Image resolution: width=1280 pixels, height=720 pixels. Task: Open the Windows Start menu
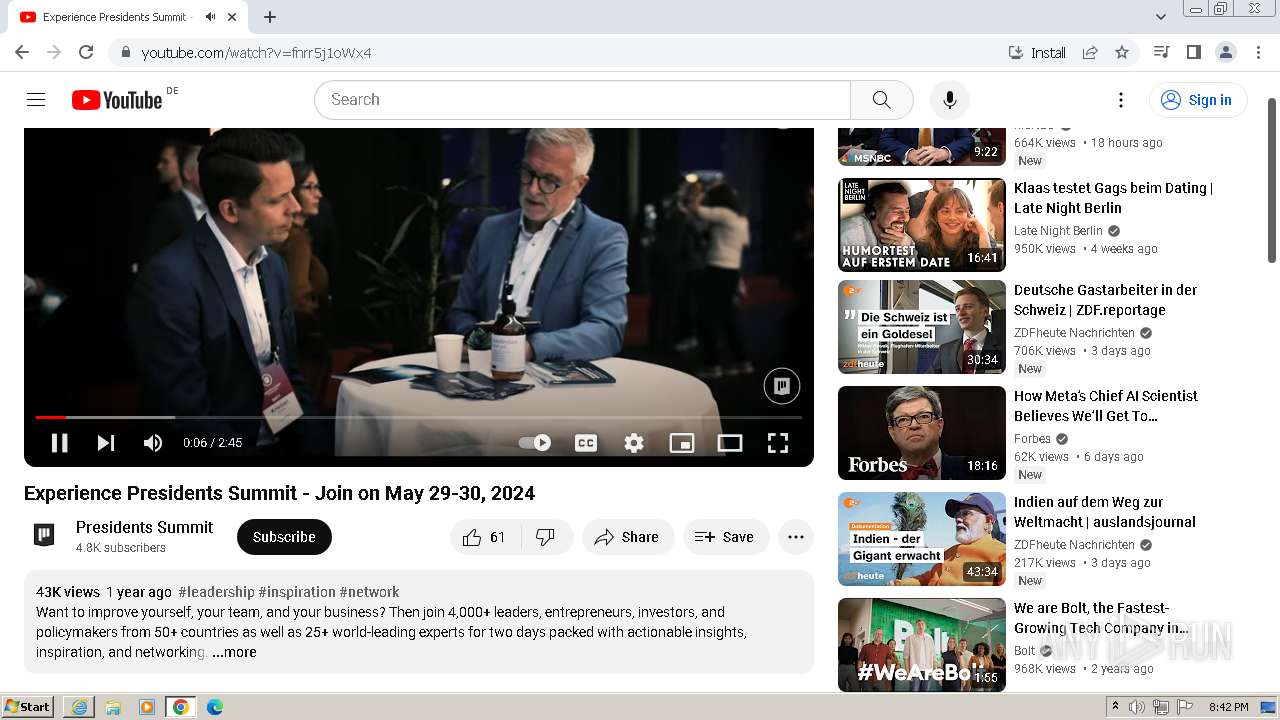point(28,707)
